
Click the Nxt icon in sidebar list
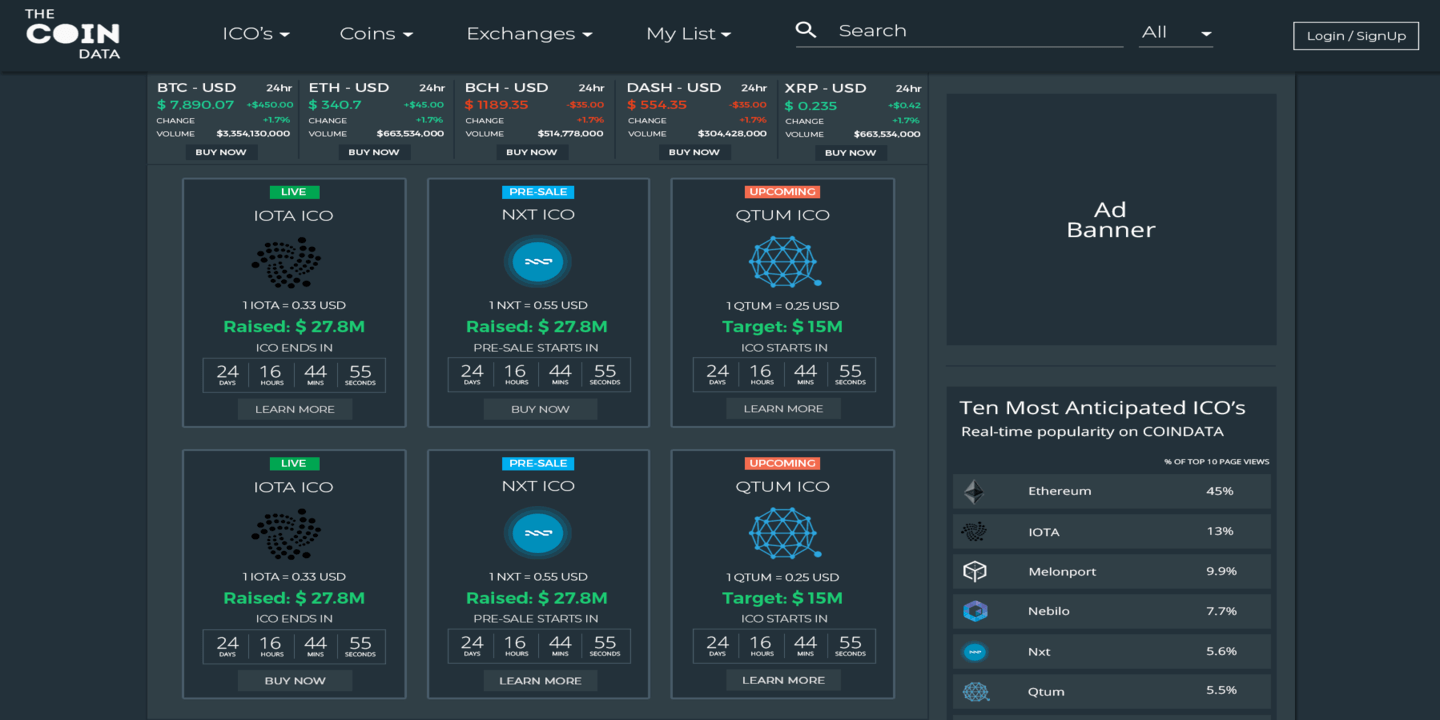point(975,651)
